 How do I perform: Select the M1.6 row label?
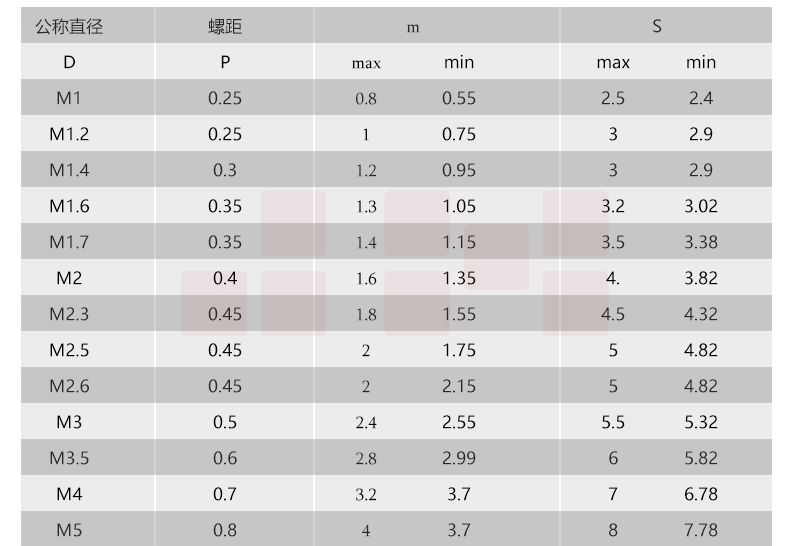tap(69, 206)
